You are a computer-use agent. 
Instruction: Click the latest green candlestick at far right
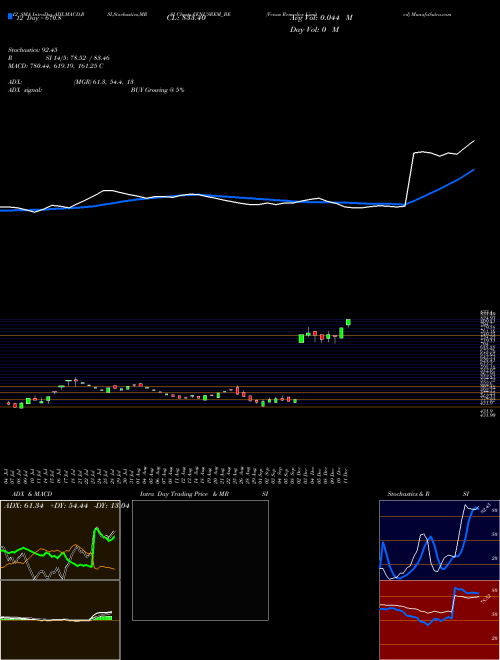tap(348, 322)
